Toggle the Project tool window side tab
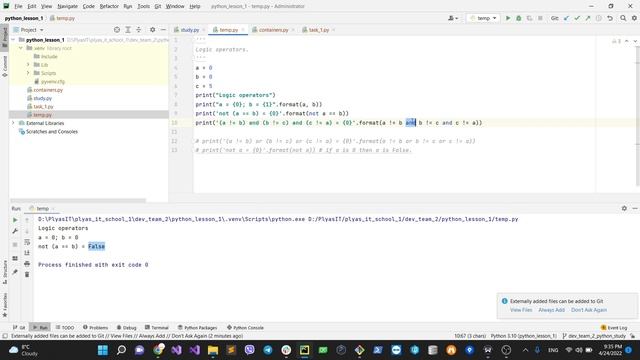Image resolution: width=640 pixels, height=360 pixels. pyautogui.click(x=4, y=37)
